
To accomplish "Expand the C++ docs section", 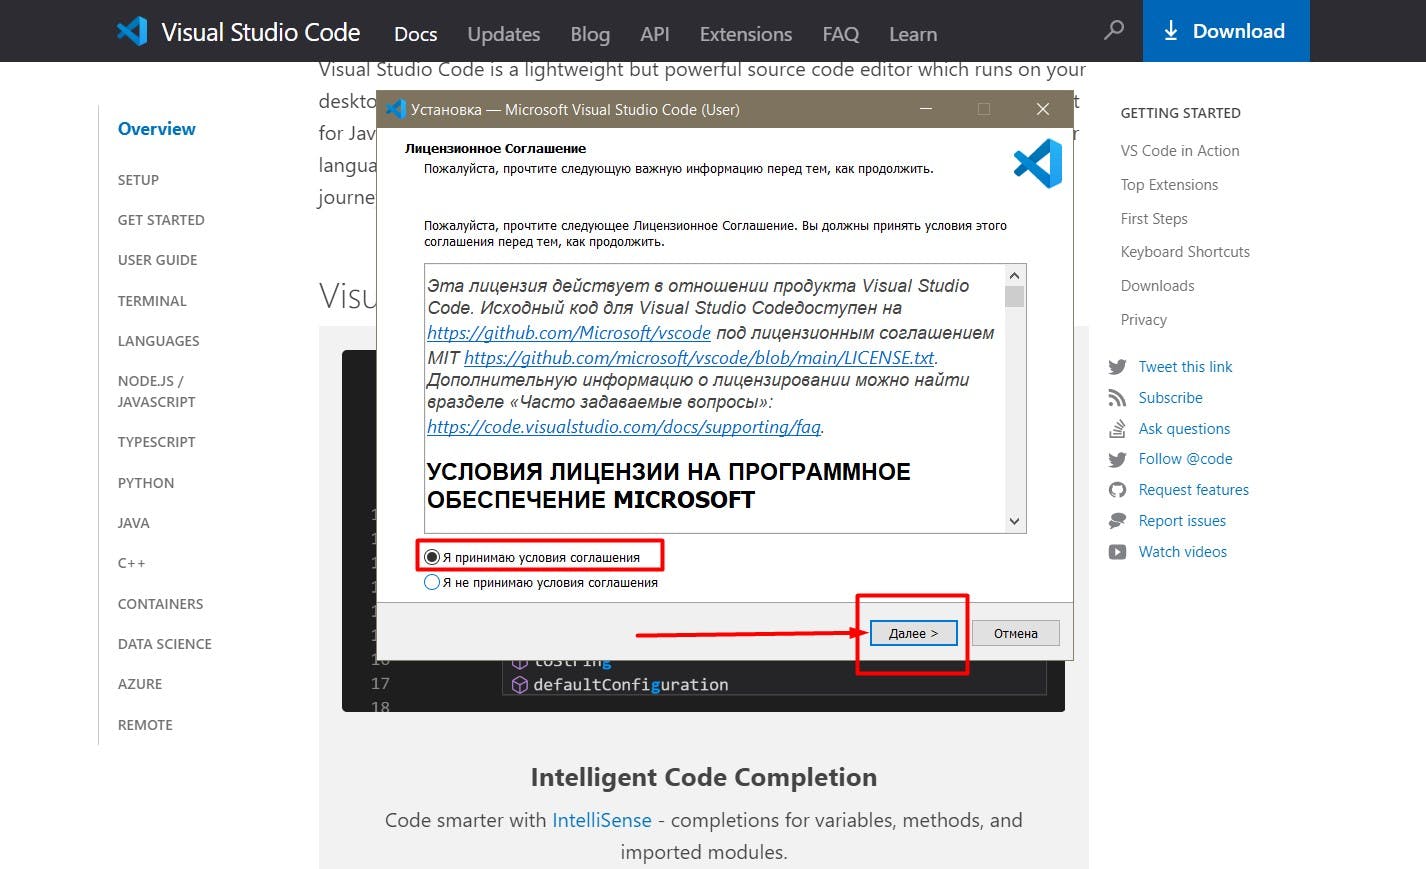I will (131, 563).
